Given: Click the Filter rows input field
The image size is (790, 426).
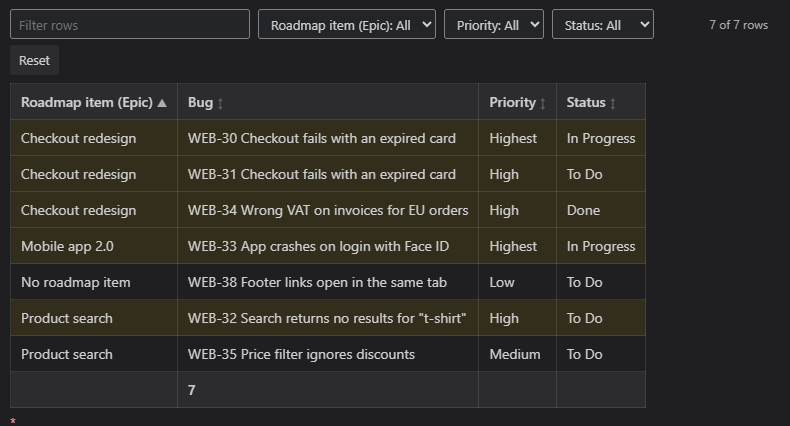Looking at the screenshot, I should 129,24.
